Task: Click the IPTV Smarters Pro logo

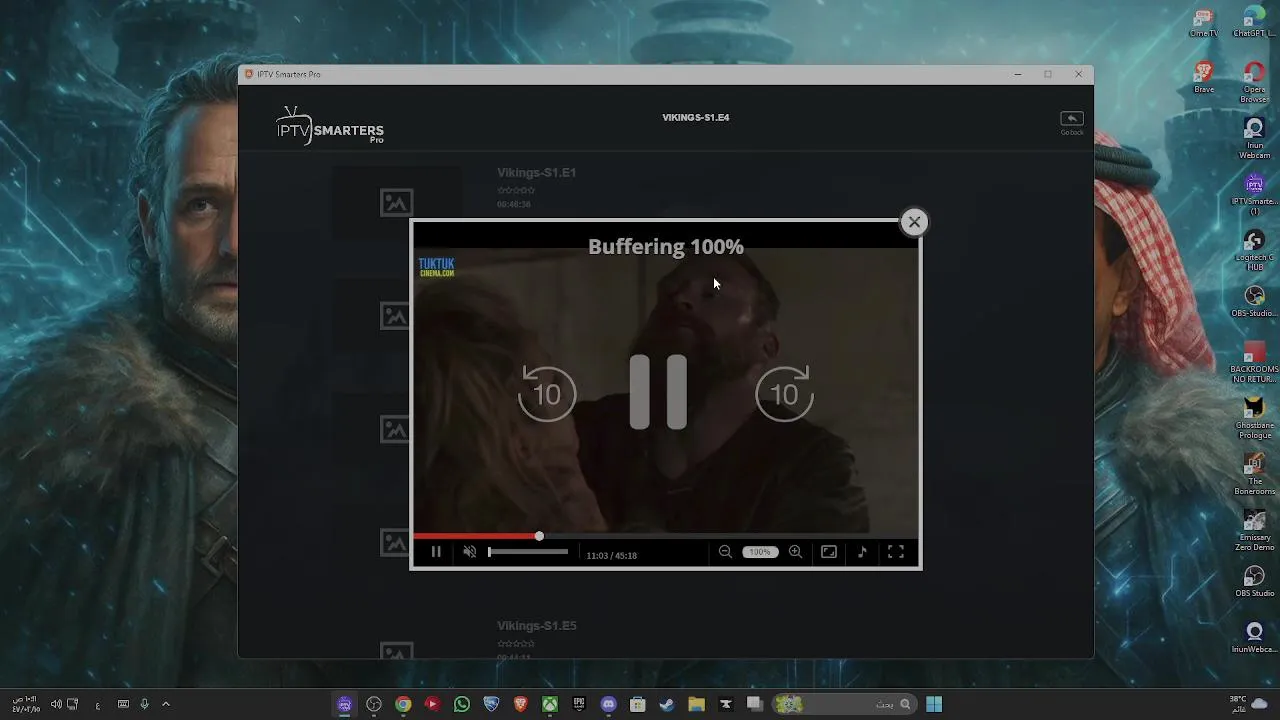Action: 330,125
